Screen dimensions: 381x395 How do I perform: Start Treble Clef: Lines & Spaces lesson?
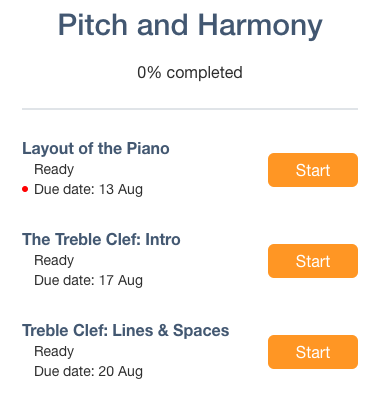313,352
